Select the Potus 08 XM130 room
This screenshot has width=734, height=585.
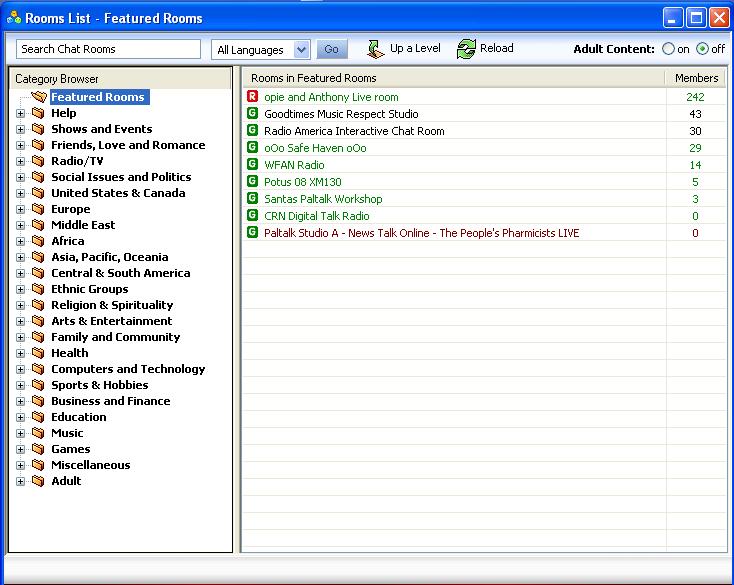[485, 182]
